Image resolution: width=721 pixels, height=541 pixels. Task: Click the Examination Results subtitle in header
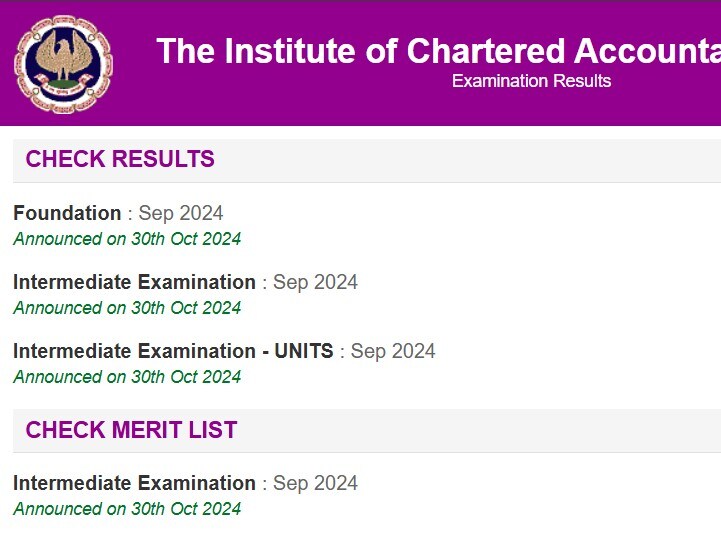[531, 81]
